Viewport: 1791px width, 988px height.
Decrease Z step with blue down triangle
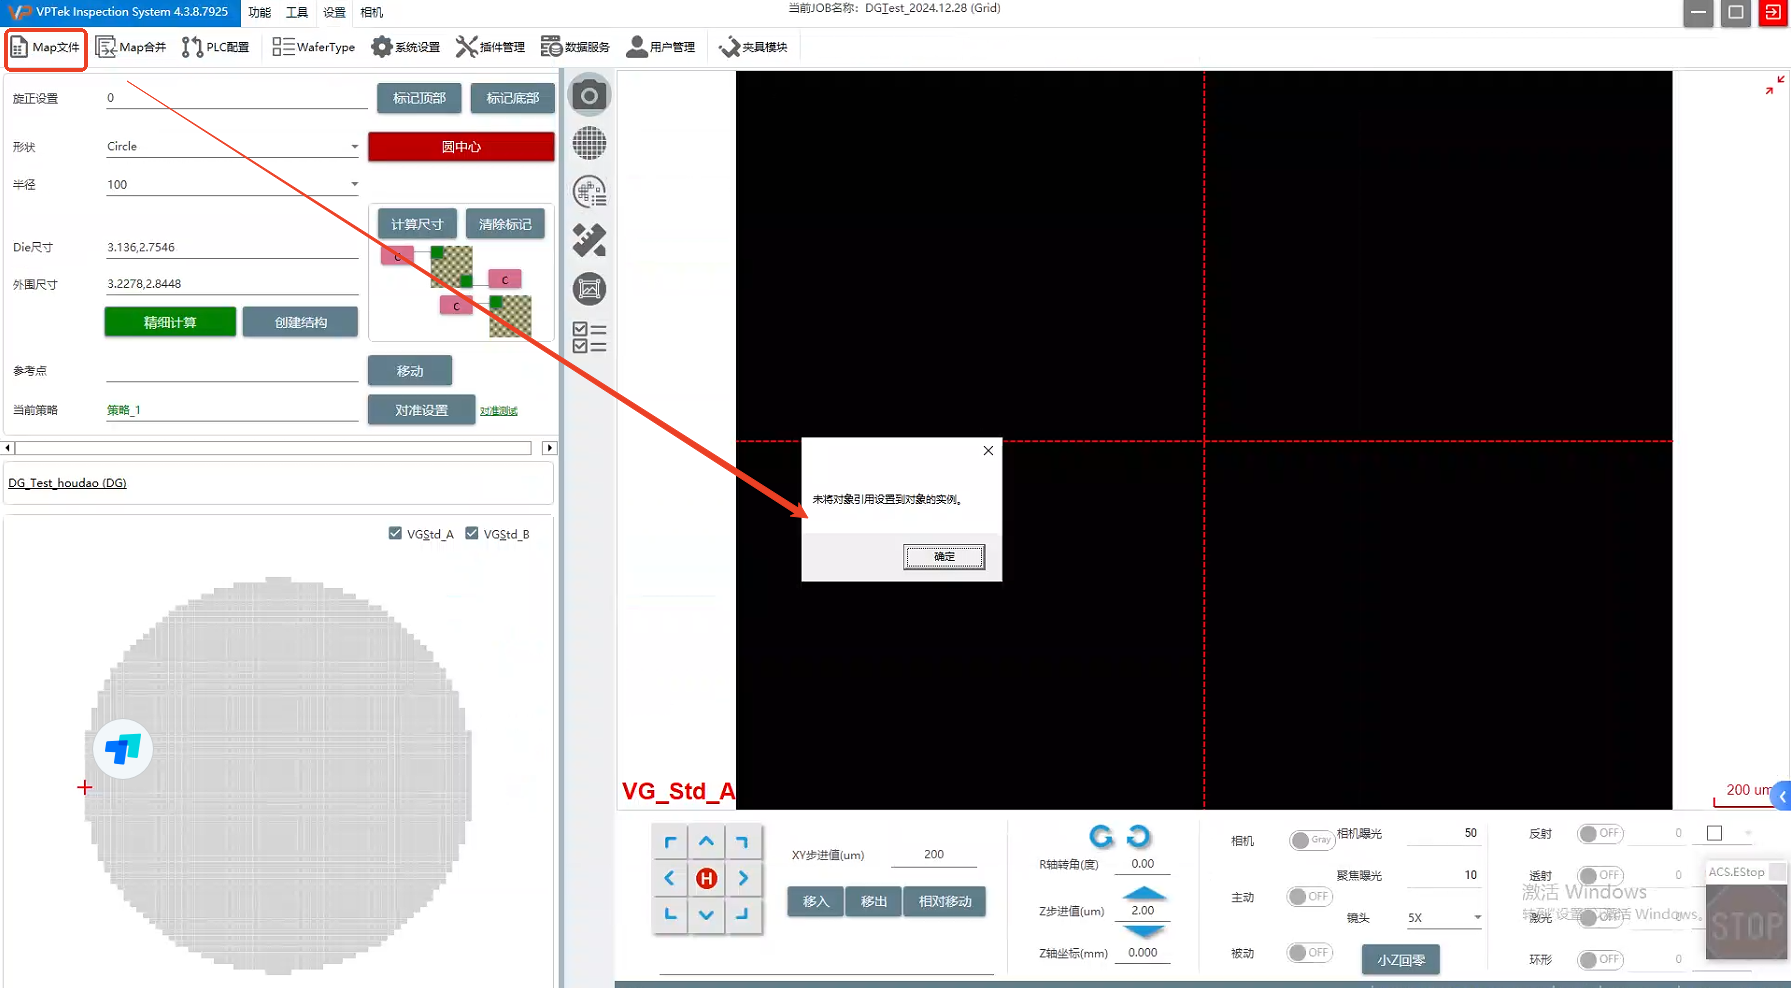pyautogui.click(x=1144, y=931)
